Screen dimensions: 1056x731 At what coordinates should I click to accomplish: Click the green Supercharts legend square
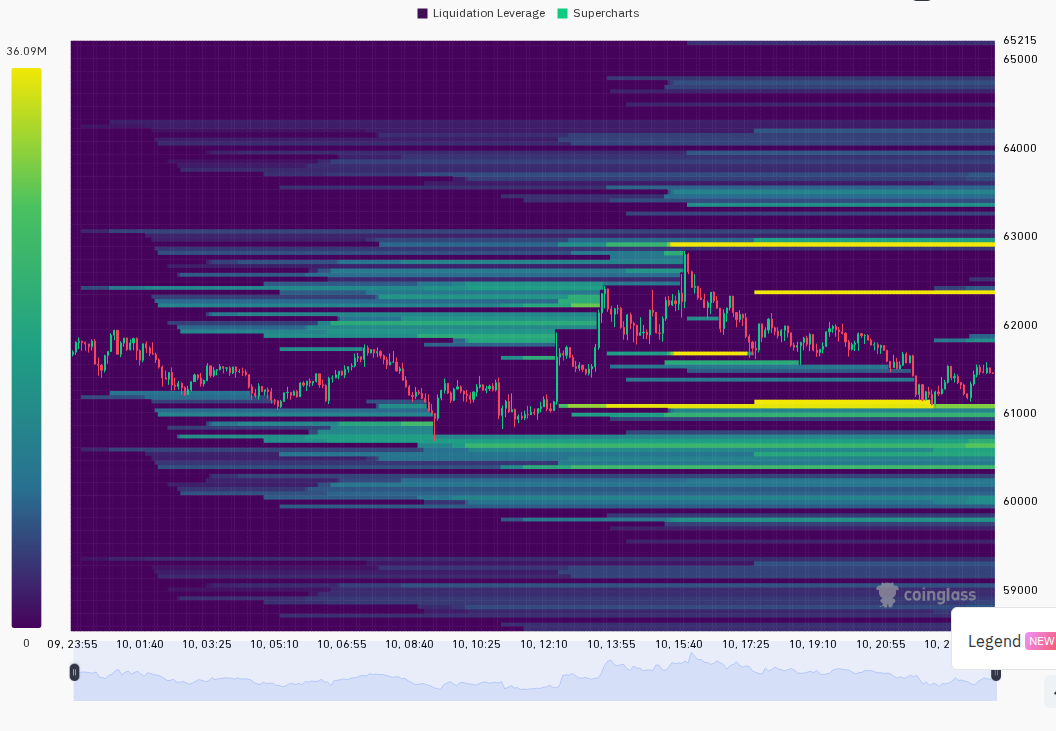click(x=562, y=13)
